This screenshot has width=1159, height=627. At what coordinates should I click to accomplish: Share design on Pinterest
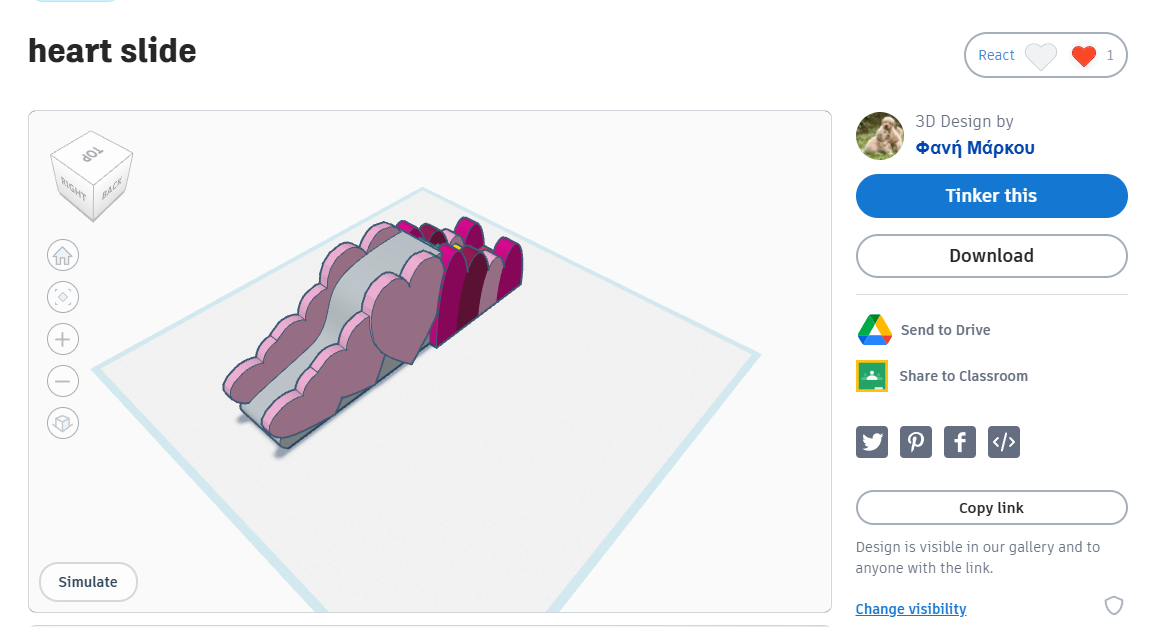916,442
